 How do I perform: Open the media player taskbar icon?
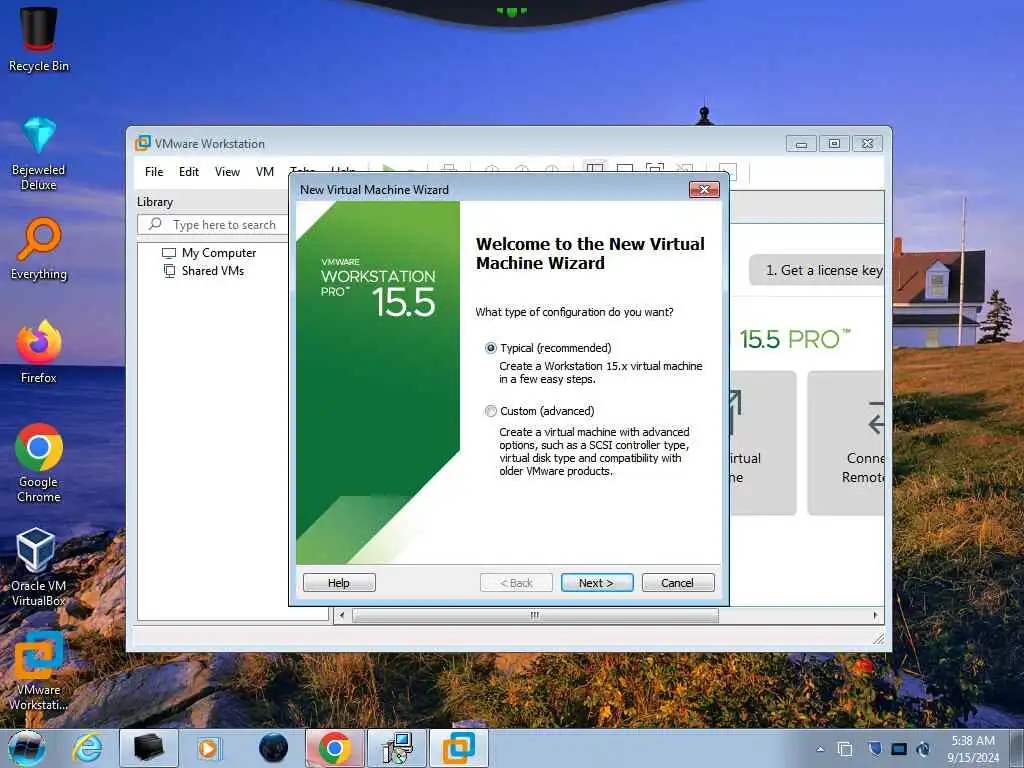pos(210,748)
